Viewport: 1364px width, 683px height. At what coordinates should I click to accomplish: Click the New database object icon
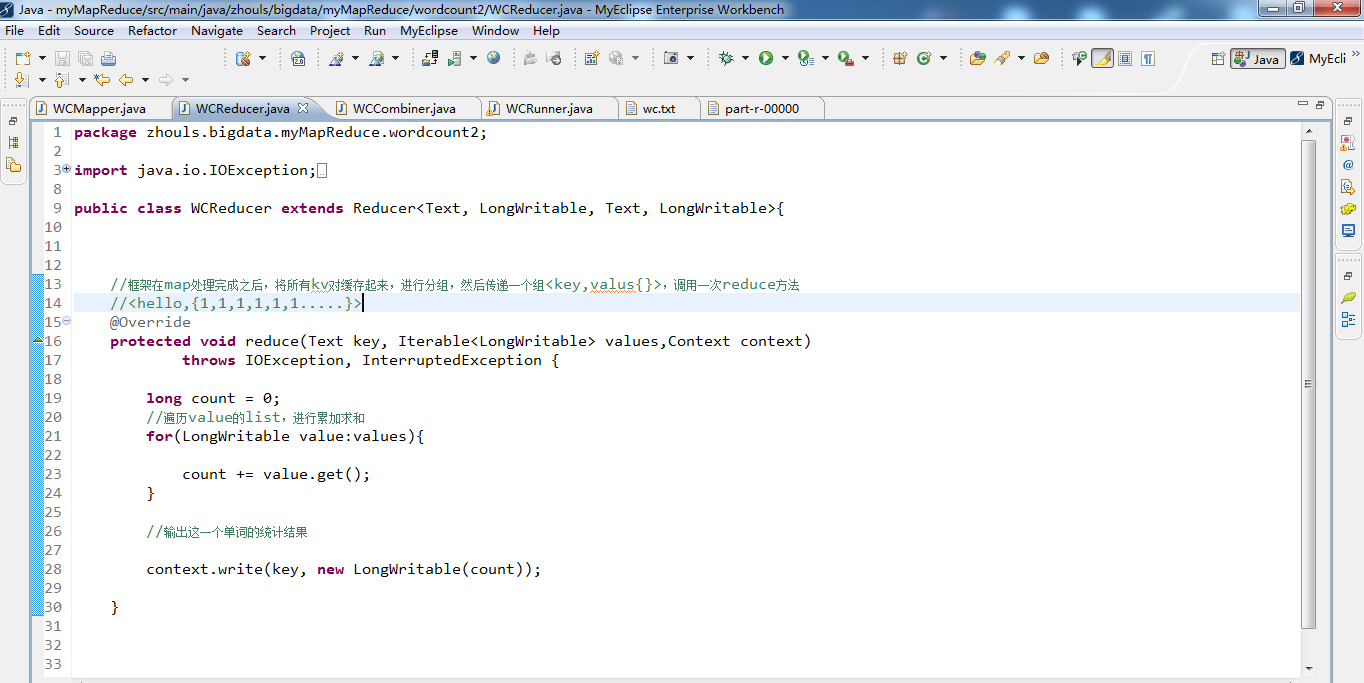coord(244,58)
